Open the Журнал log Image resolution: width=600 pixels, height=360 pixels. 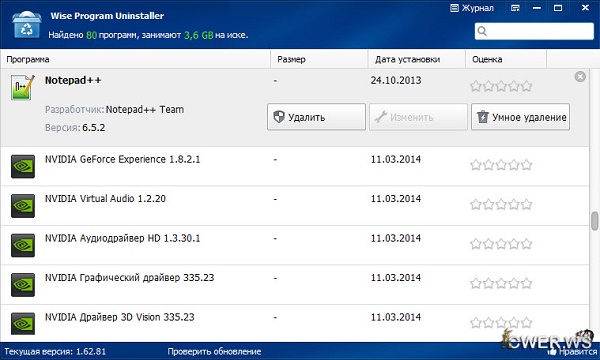tap(472, 8)
